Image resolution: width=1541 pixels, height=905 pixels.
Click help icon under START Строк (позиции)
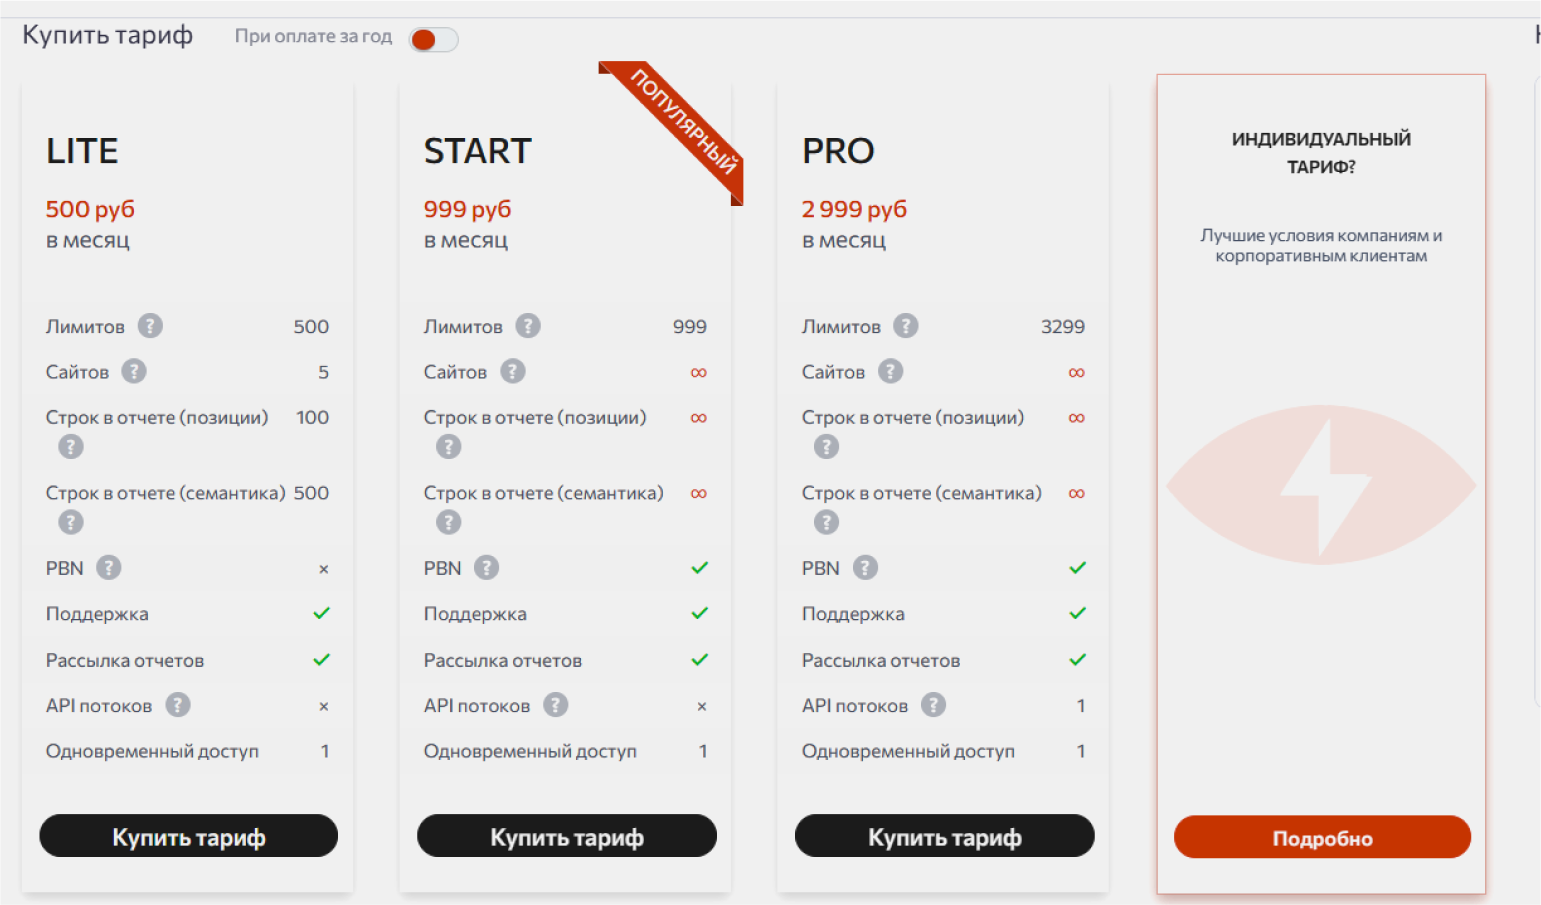pos(449,446)
